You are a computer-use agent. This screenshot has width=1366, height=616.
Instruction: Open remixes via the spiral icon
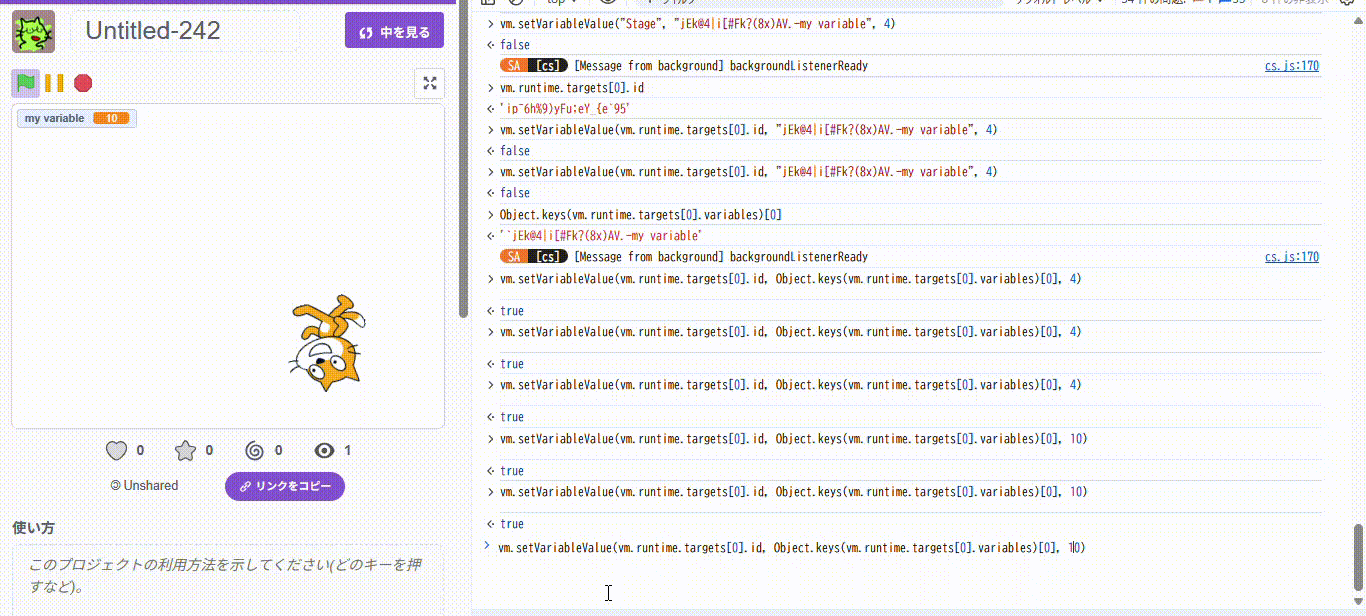(x=254, y=451)
